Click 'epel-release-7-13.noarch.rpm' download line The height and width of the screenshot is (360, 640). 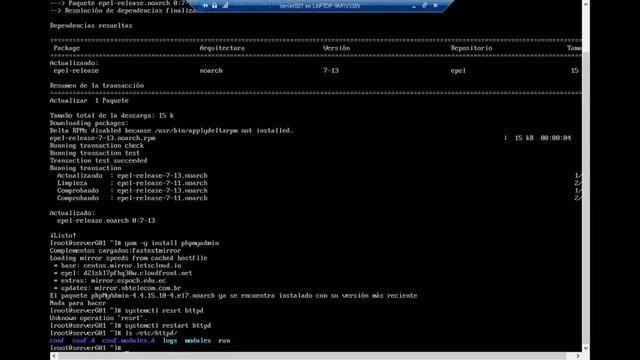[x=102, y=138]
